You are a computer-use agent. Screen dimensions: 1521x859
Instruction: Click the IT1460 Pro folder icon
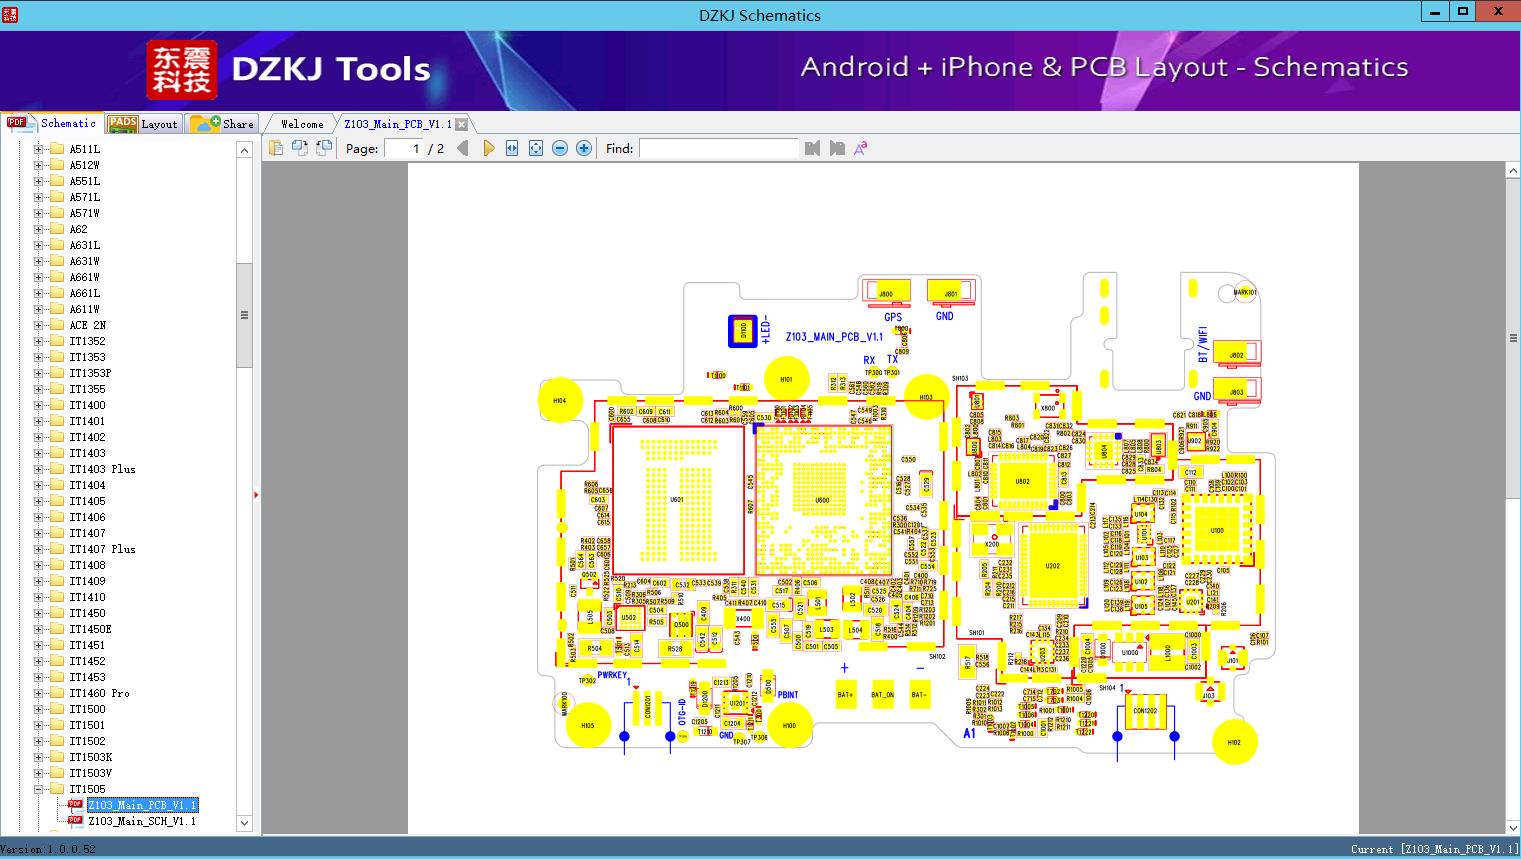57,693
